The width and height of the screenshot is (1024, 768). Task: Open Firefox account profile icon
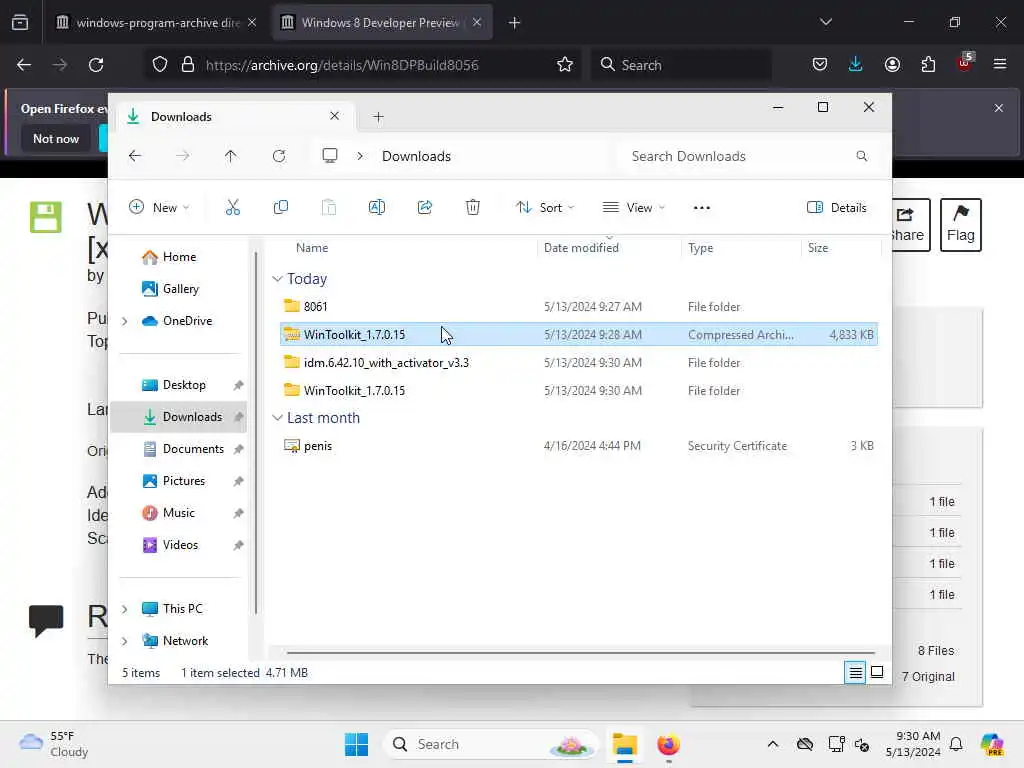(892, 65)
